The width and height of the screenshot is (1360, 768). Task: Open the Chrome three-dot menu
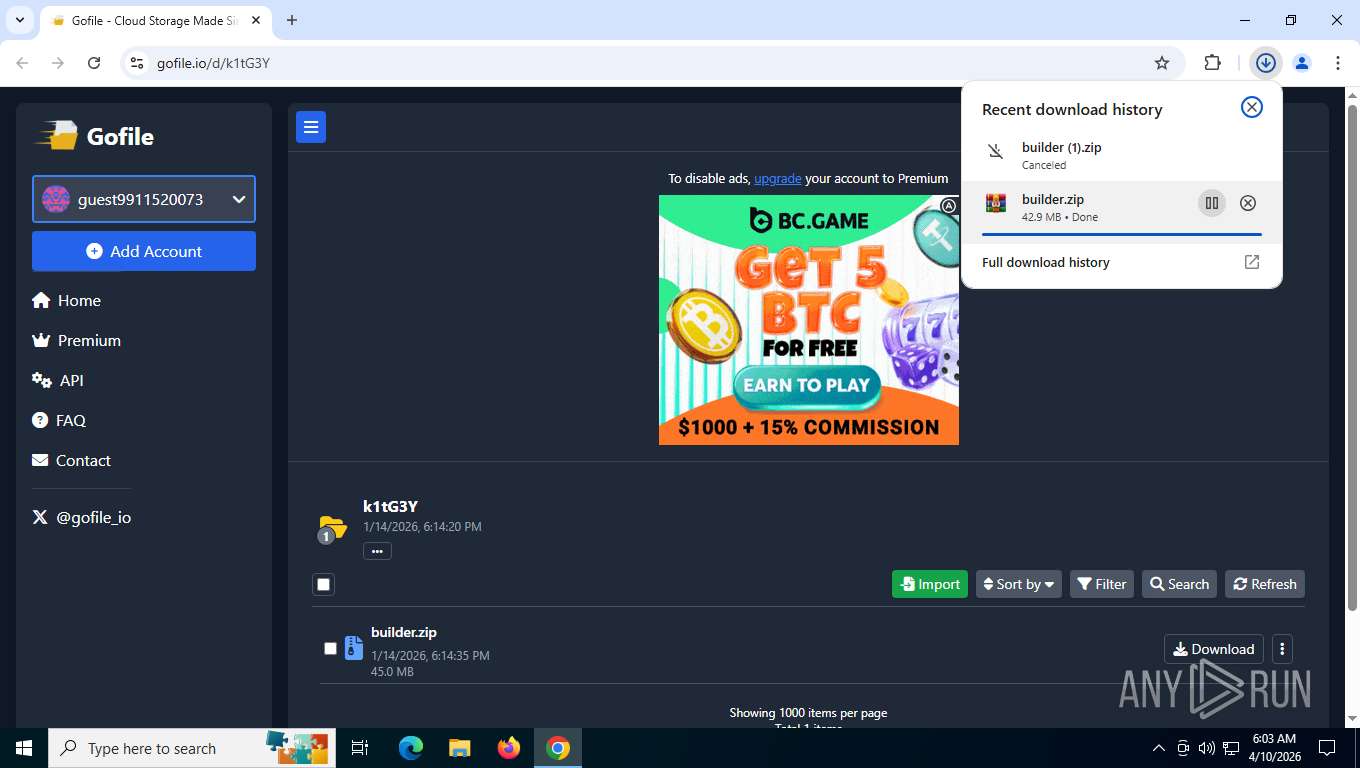tap(1338, 63)
